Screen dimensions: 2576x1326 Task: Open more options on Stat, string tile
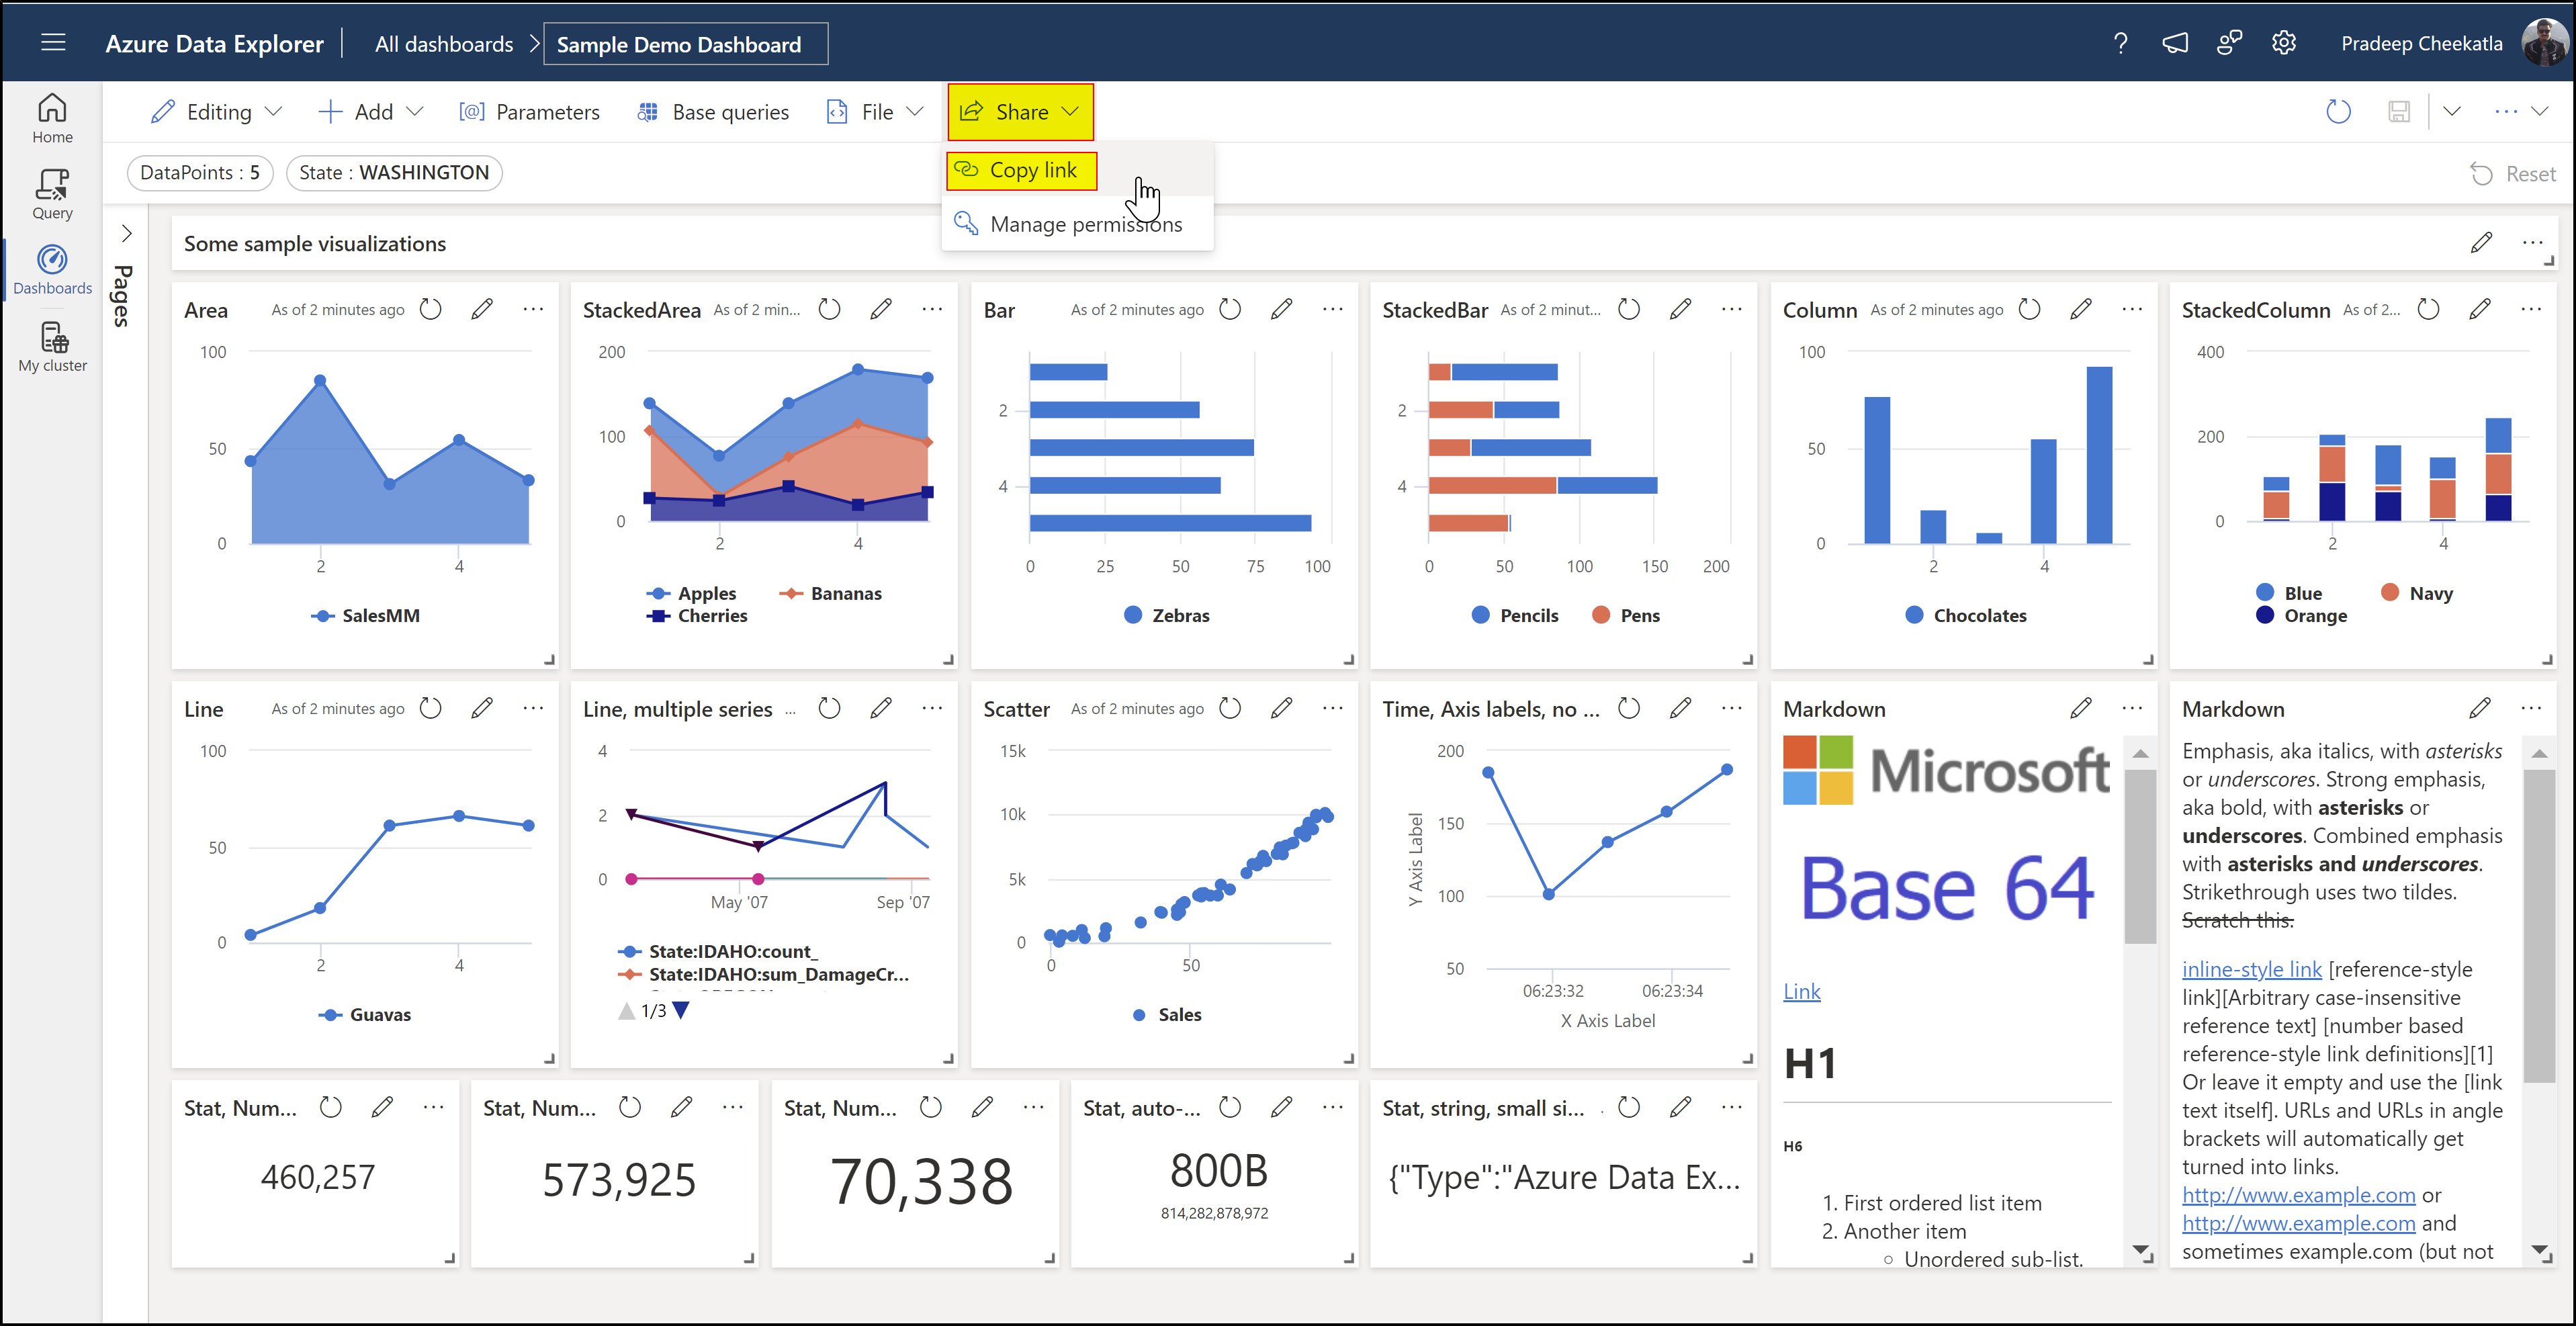pos(1732,1107)
